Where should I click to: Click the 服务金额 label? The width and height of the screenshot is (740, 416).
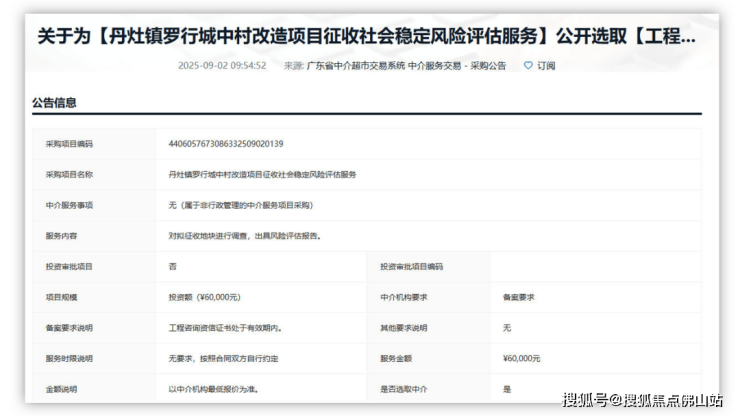[396, 359]
